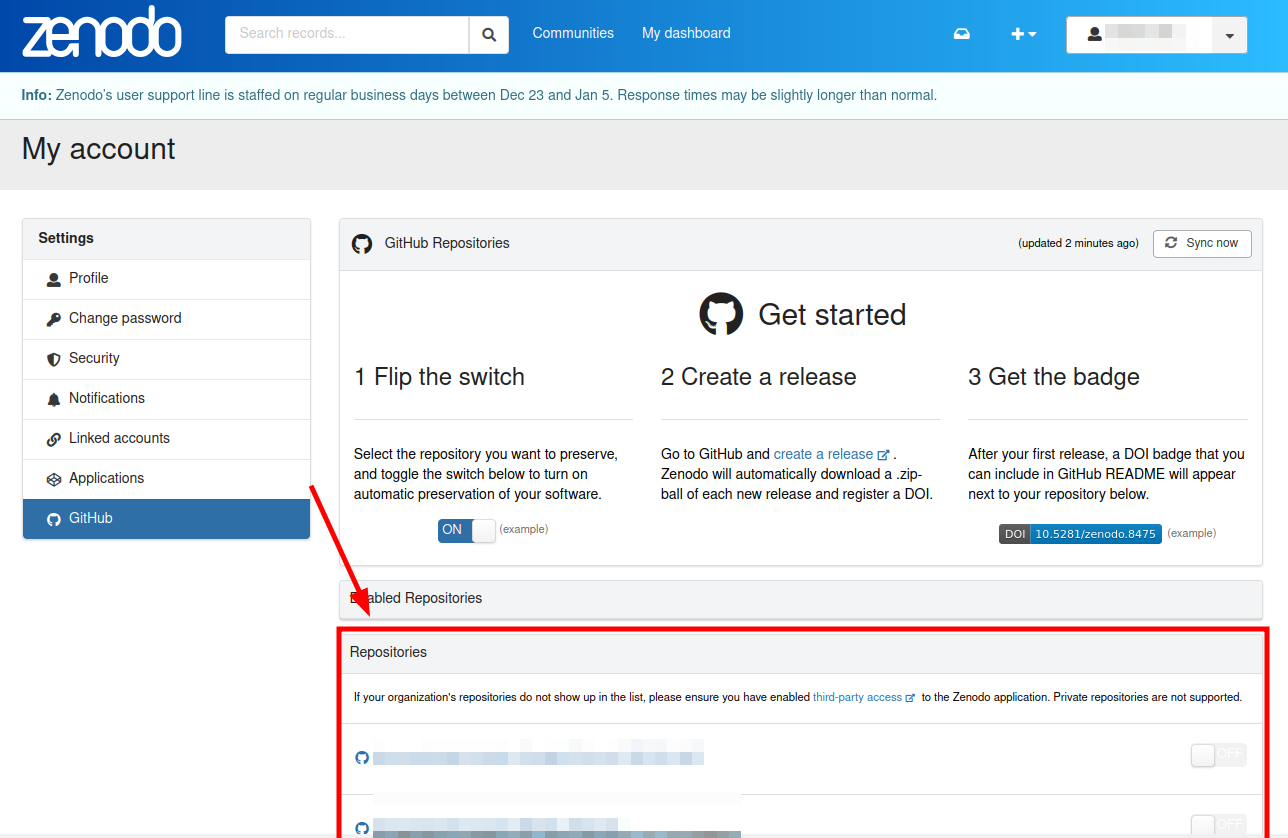
Task: Open Applications settings
Action: tap(166, 479)
